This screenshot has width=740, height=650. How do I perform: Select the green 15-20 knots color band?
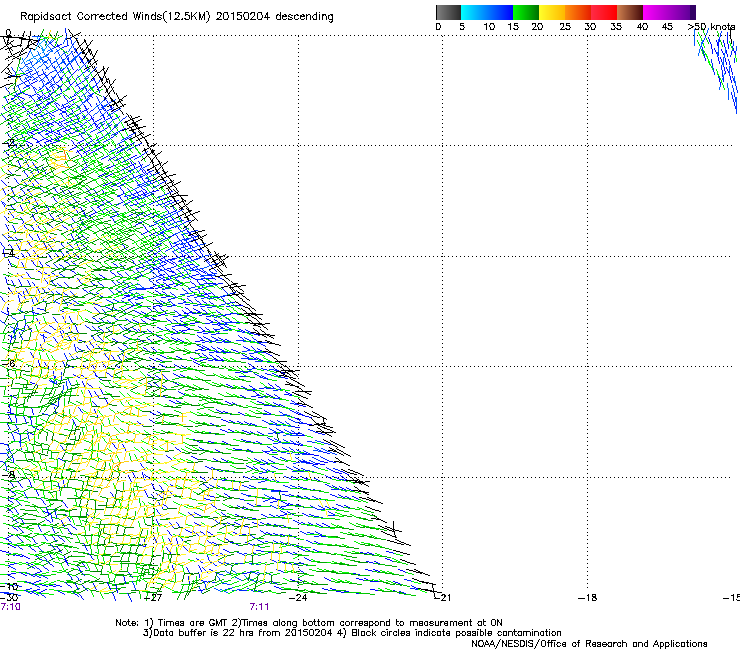pyautogui.click(x=526, y=12)
